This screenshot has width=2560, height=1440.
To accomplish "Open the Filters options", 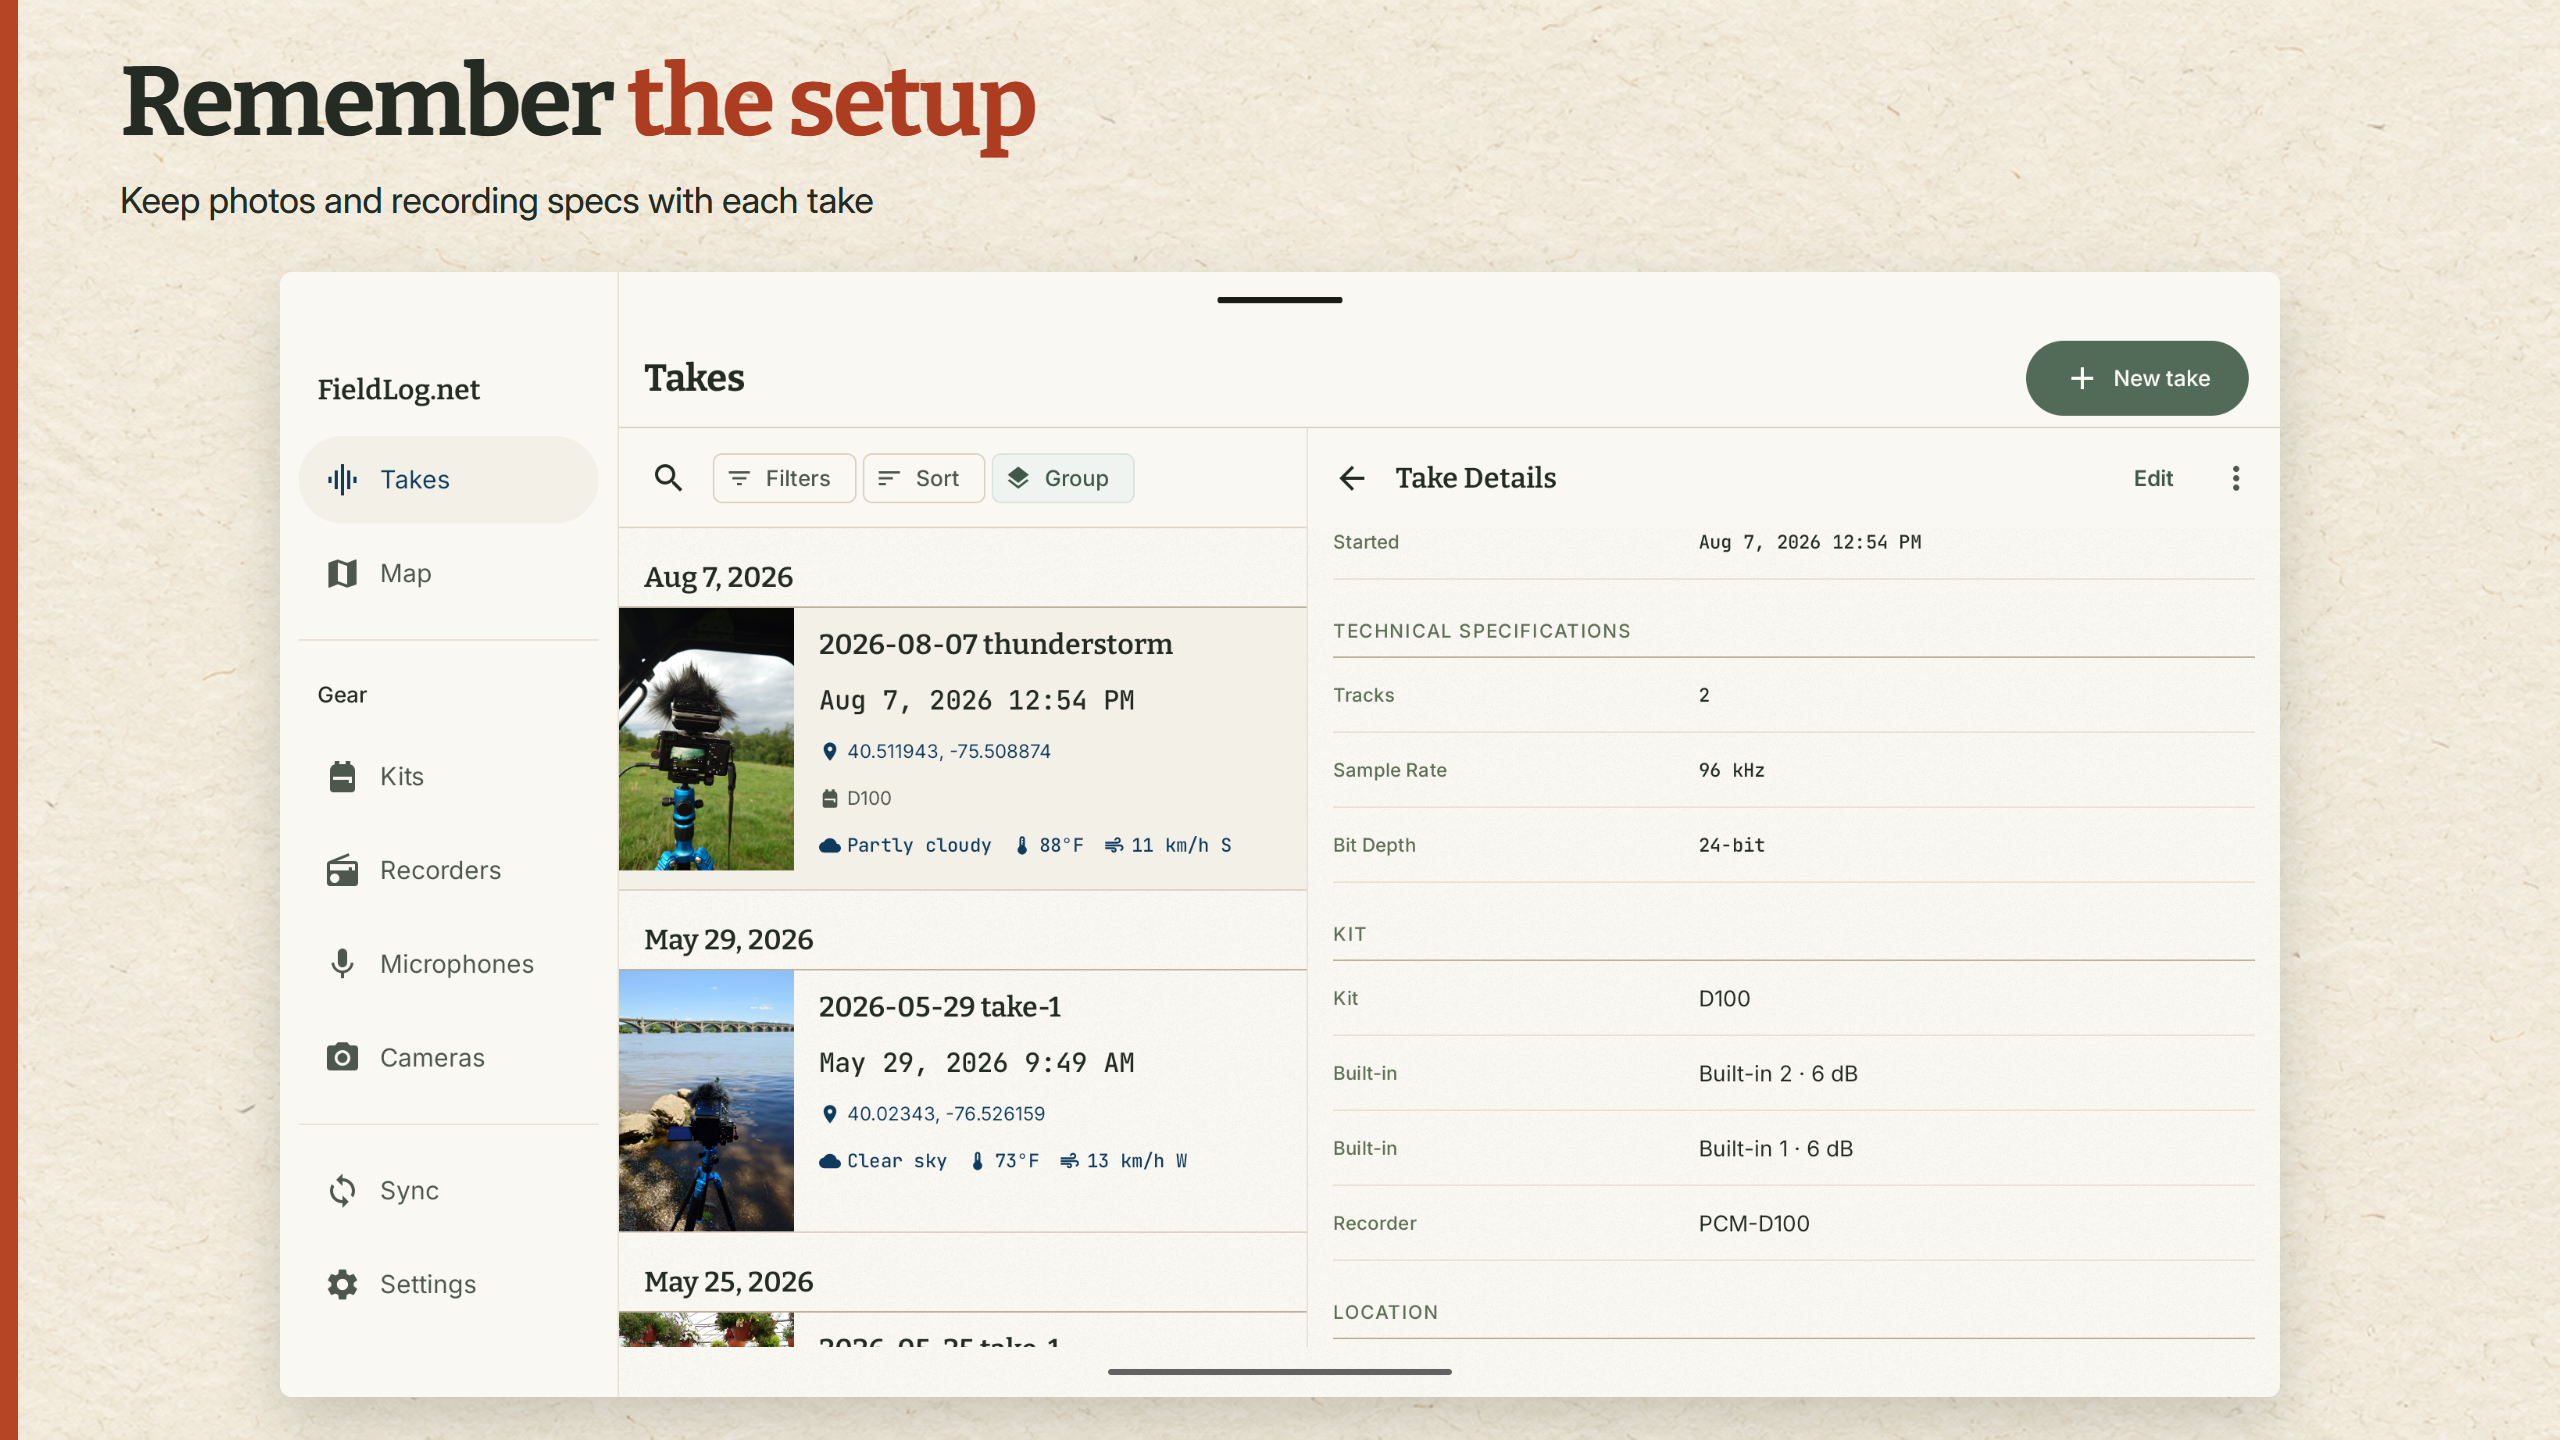I will click(x=784, y=478).
